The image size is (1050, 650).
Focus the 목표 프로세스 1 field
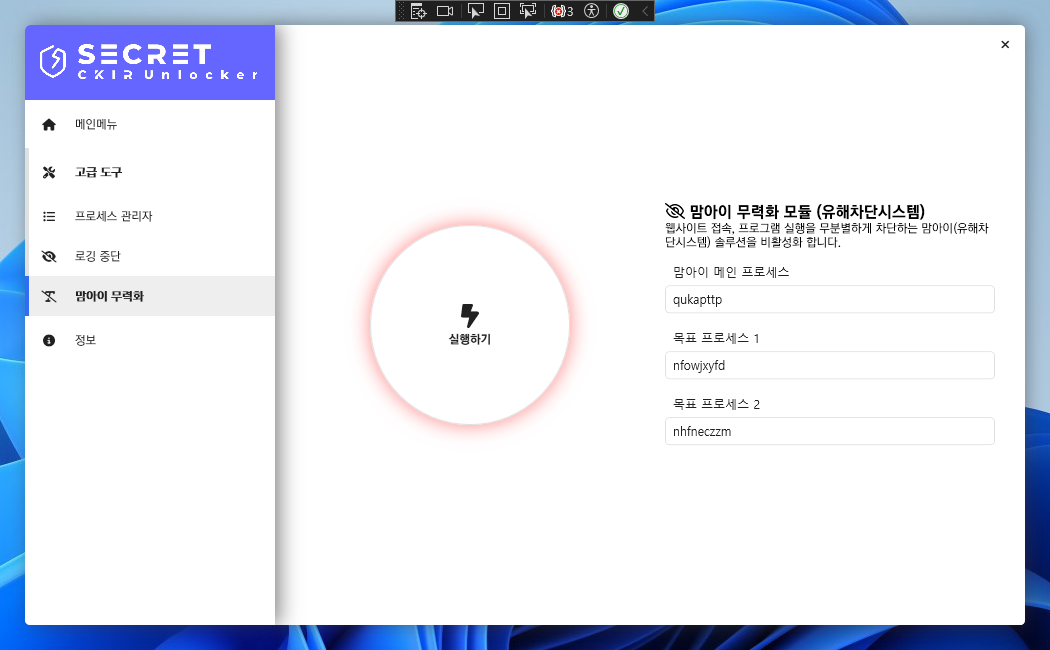pyautogui.click(x=830, y=365)
